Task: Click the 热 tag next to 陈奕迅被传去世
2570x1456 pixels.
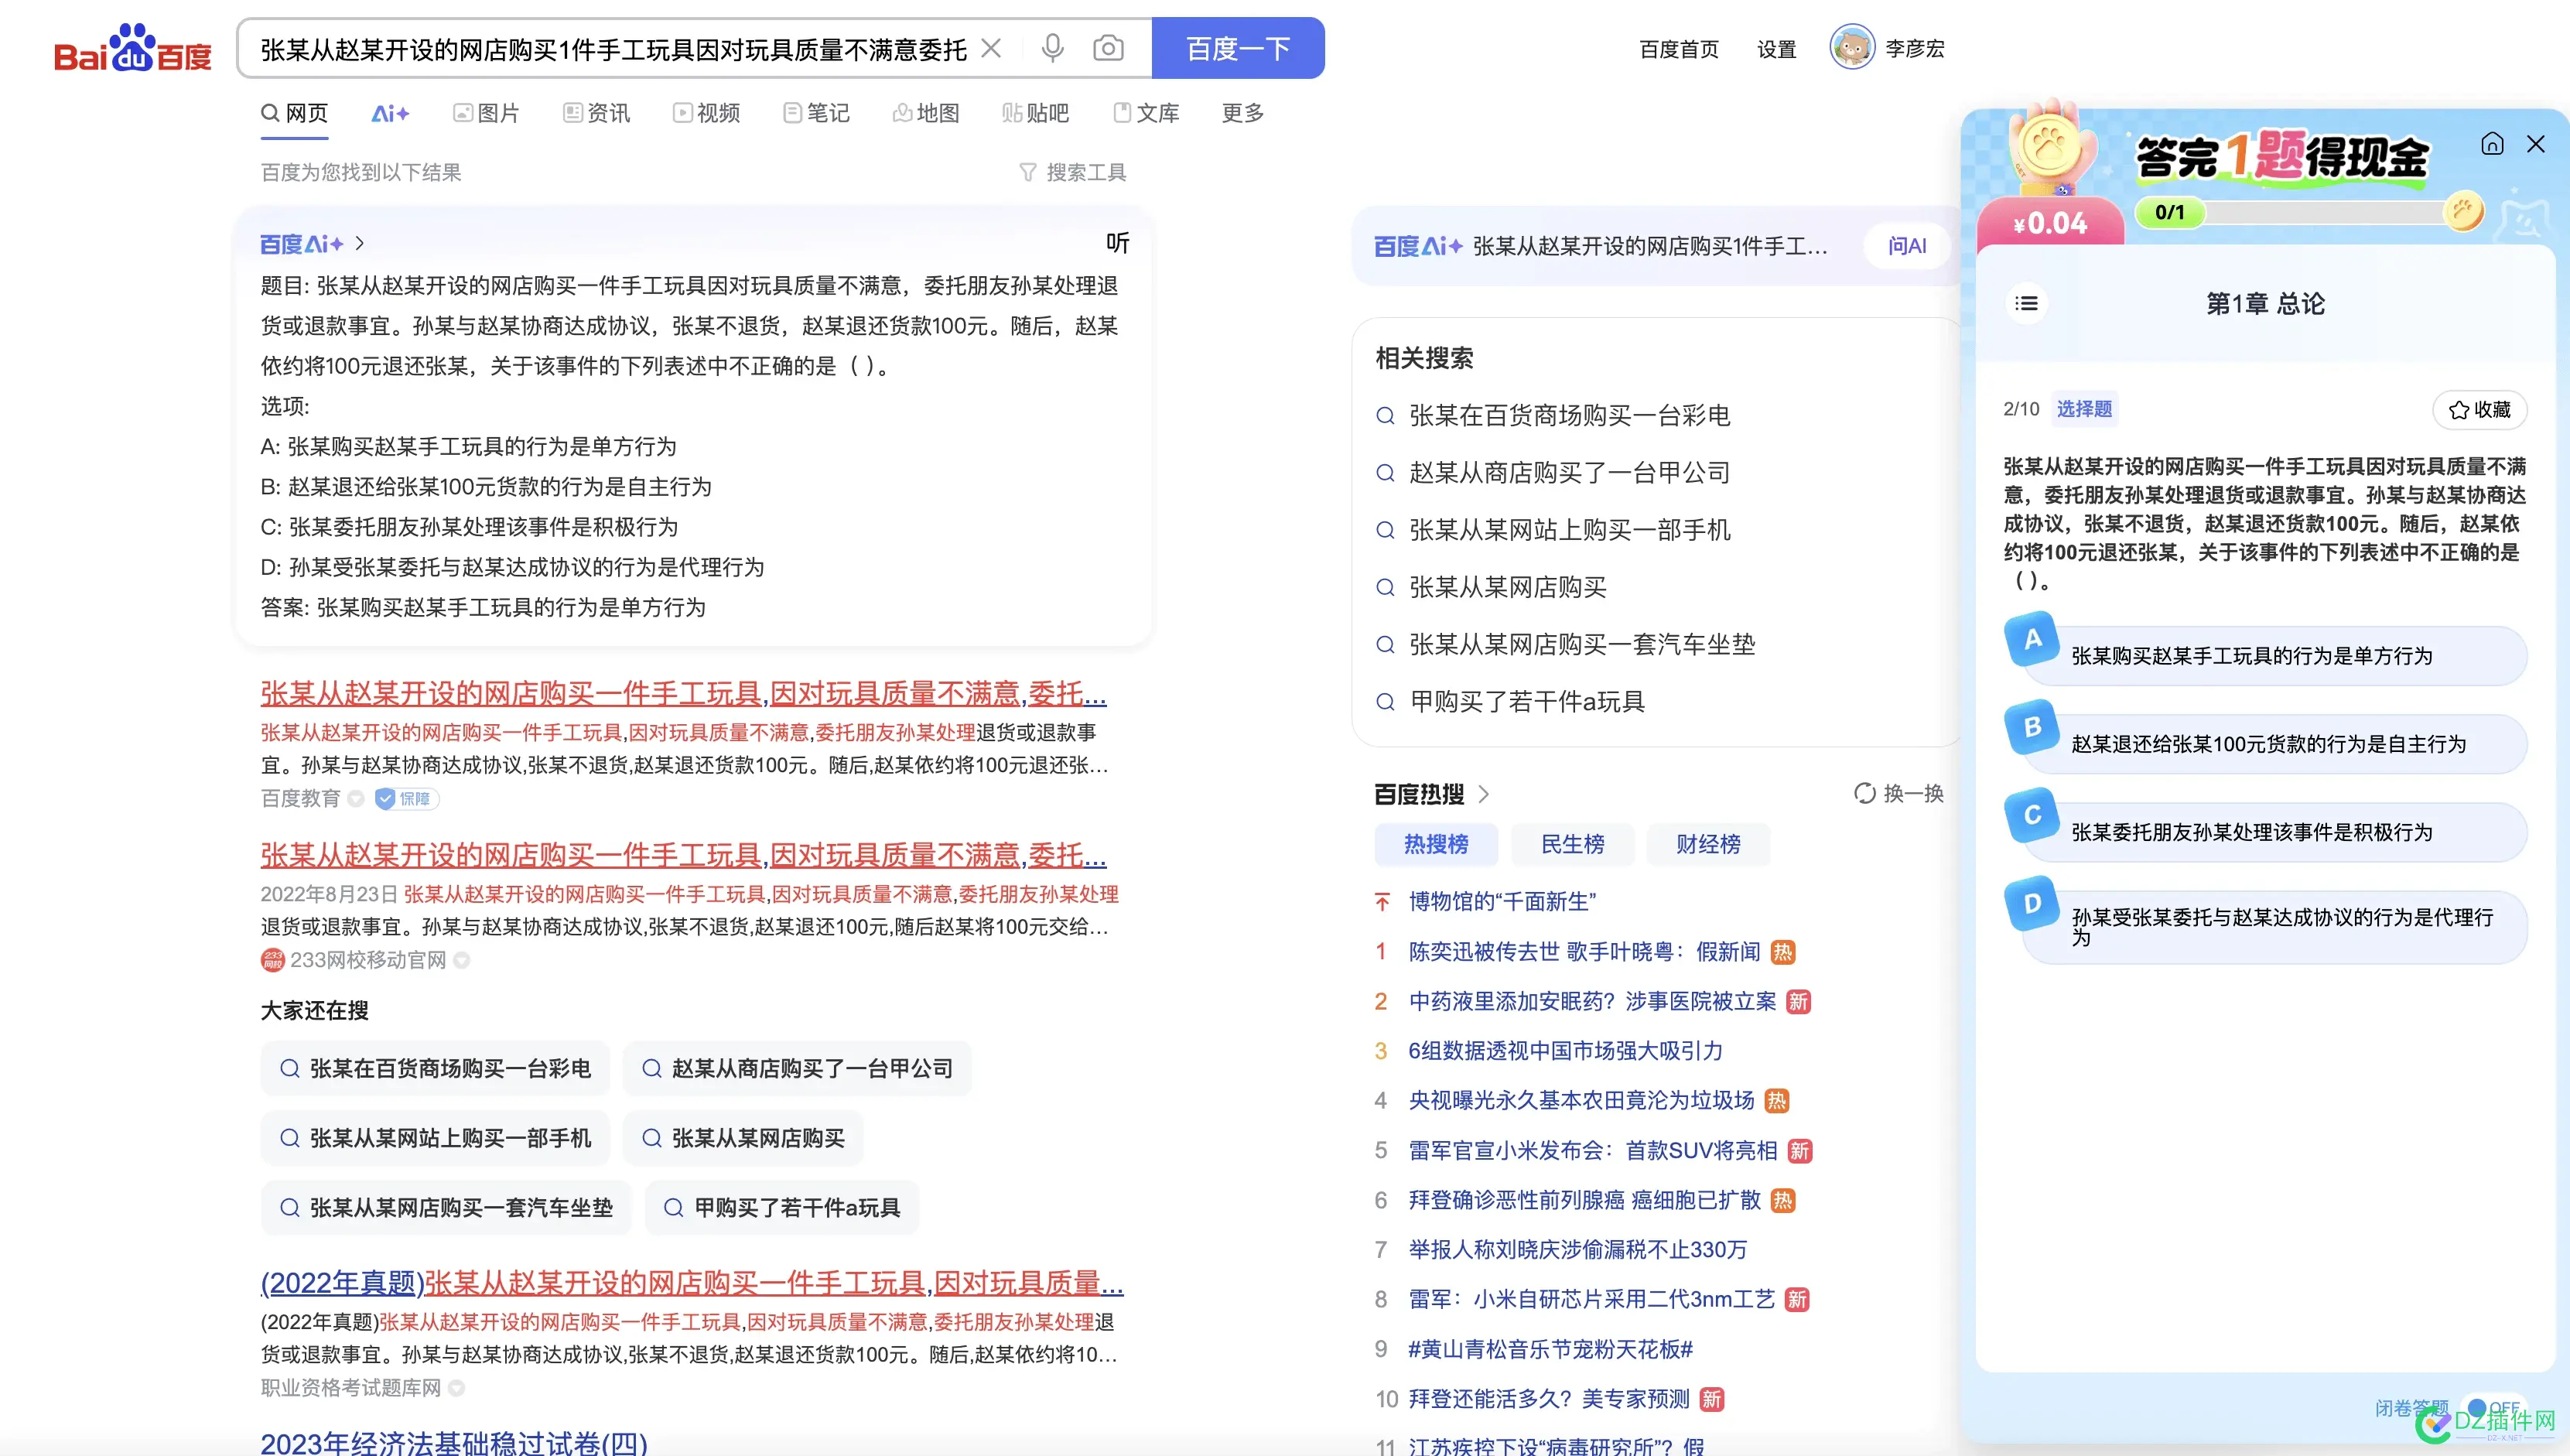Action: (x=1782, y=952)
